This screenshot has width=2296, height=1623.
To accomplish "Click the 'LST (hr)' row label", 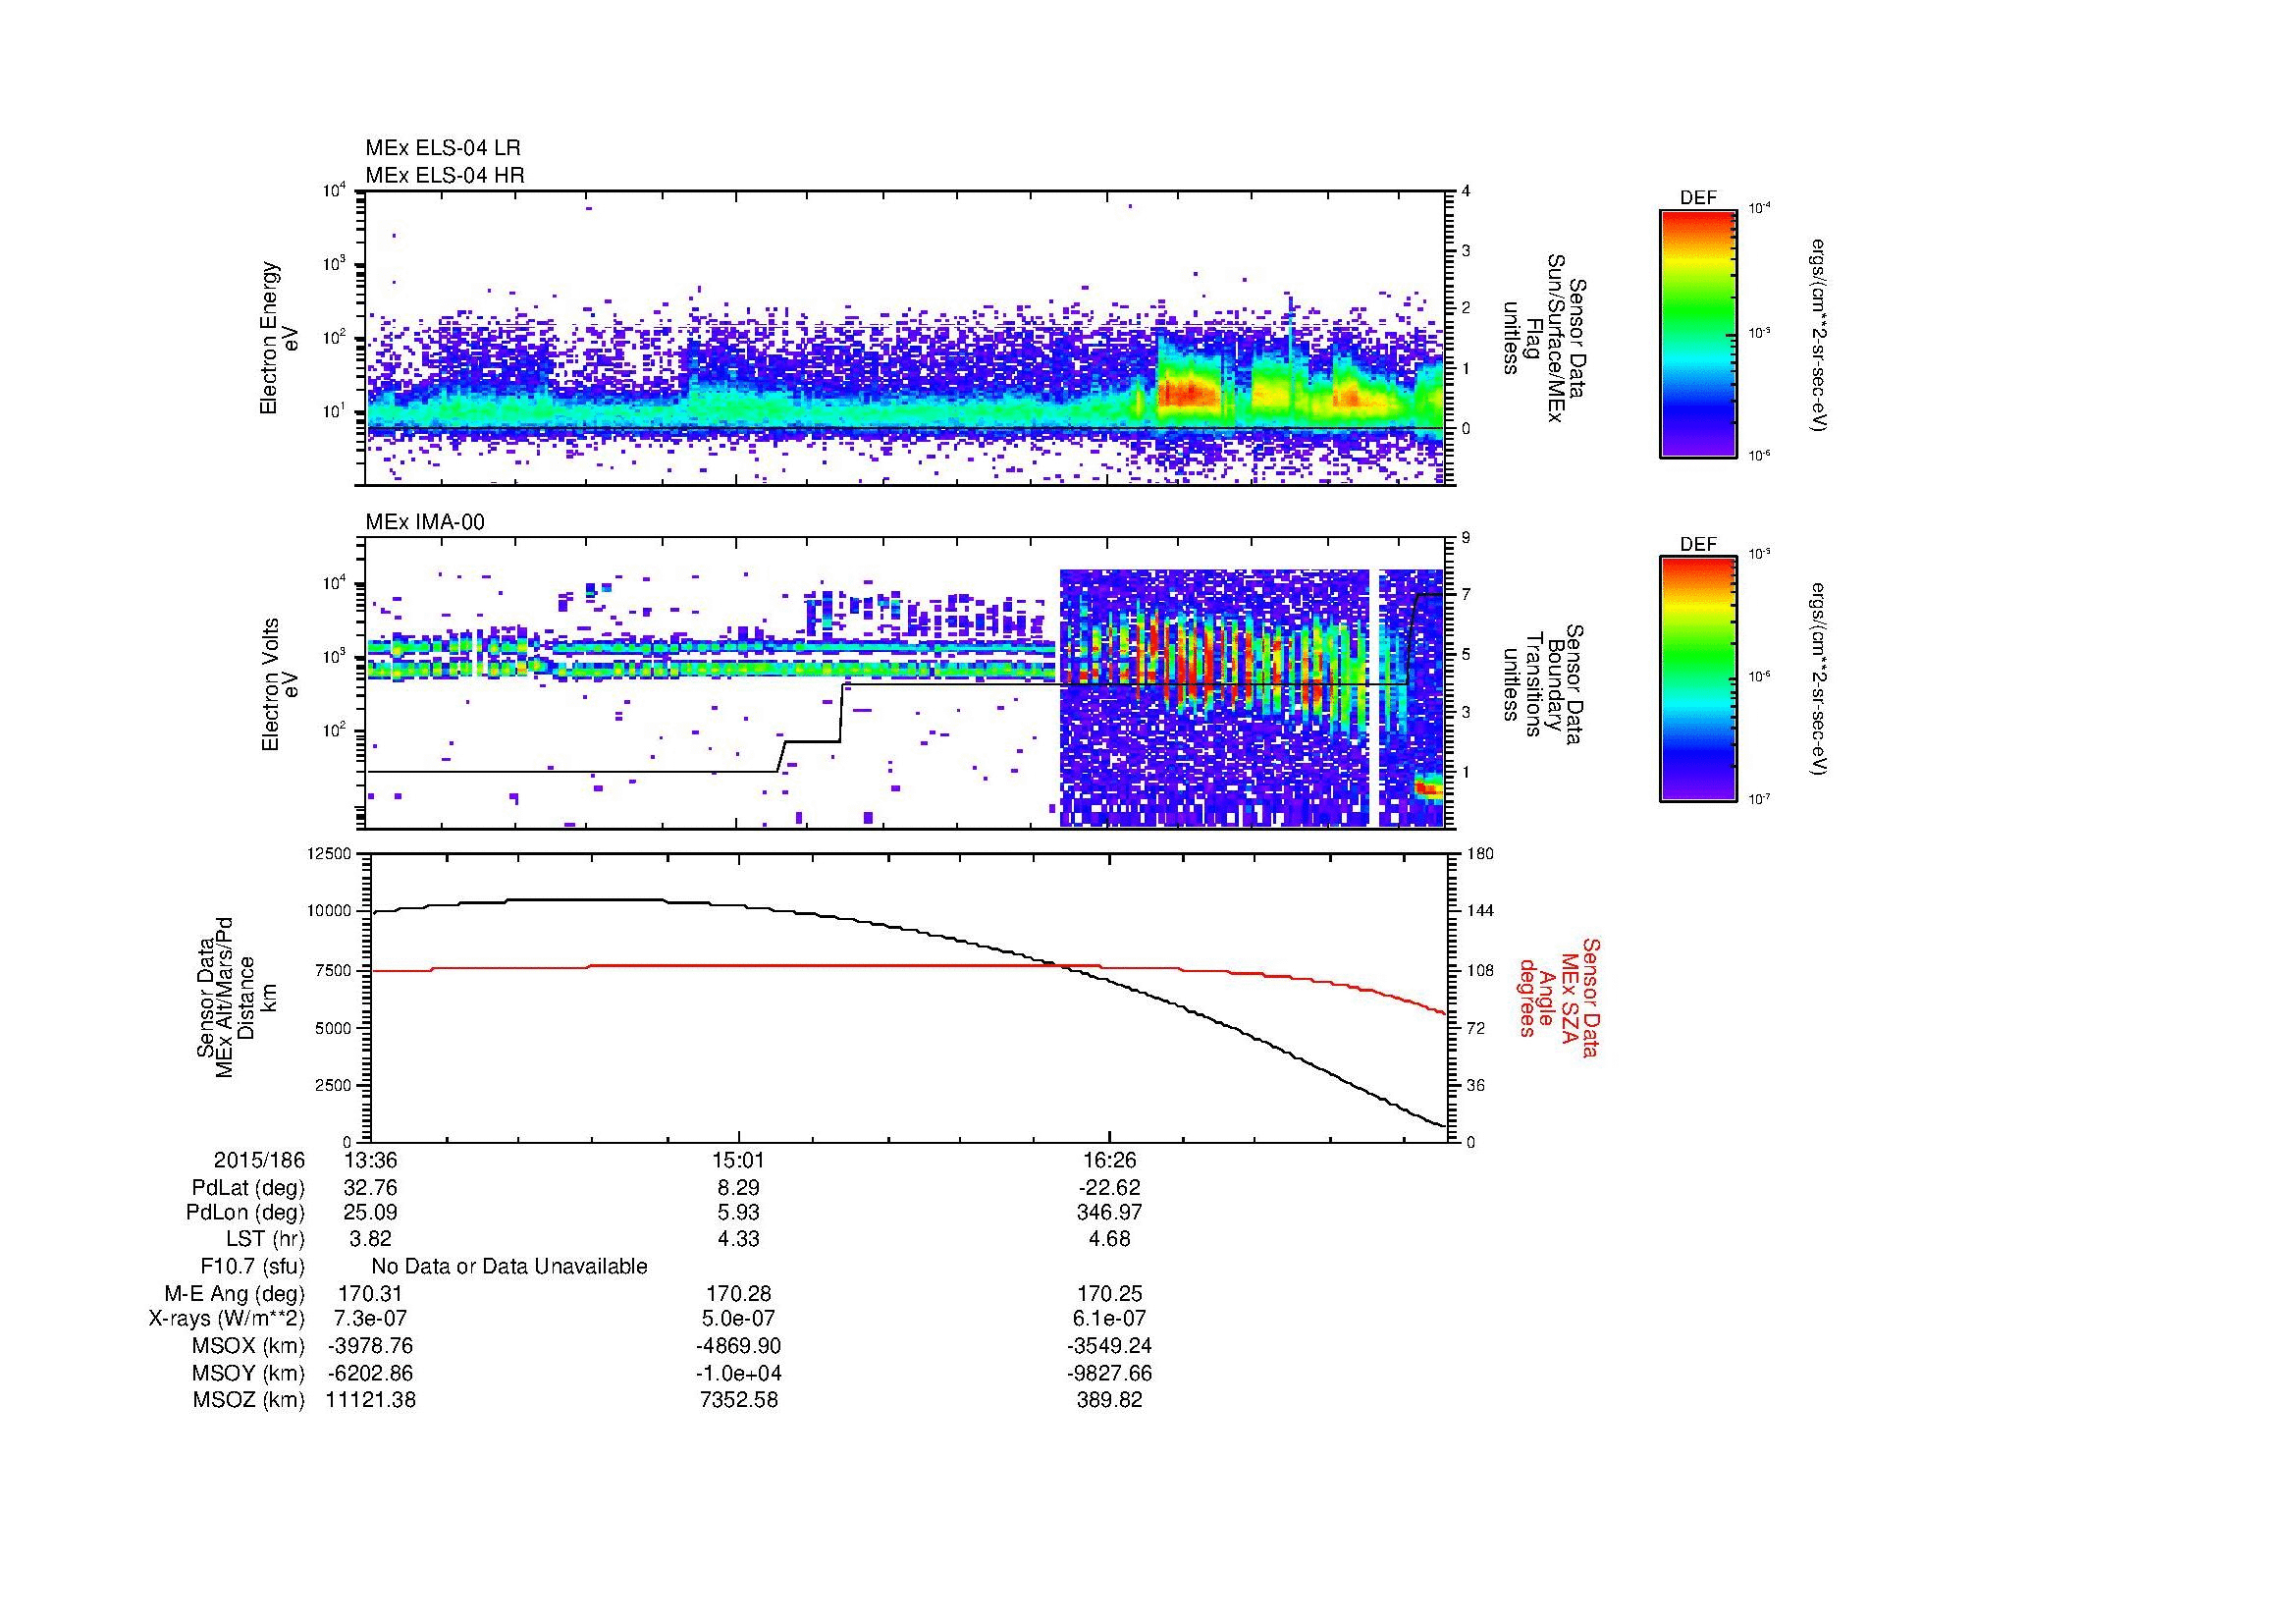I will (265, 1239).
